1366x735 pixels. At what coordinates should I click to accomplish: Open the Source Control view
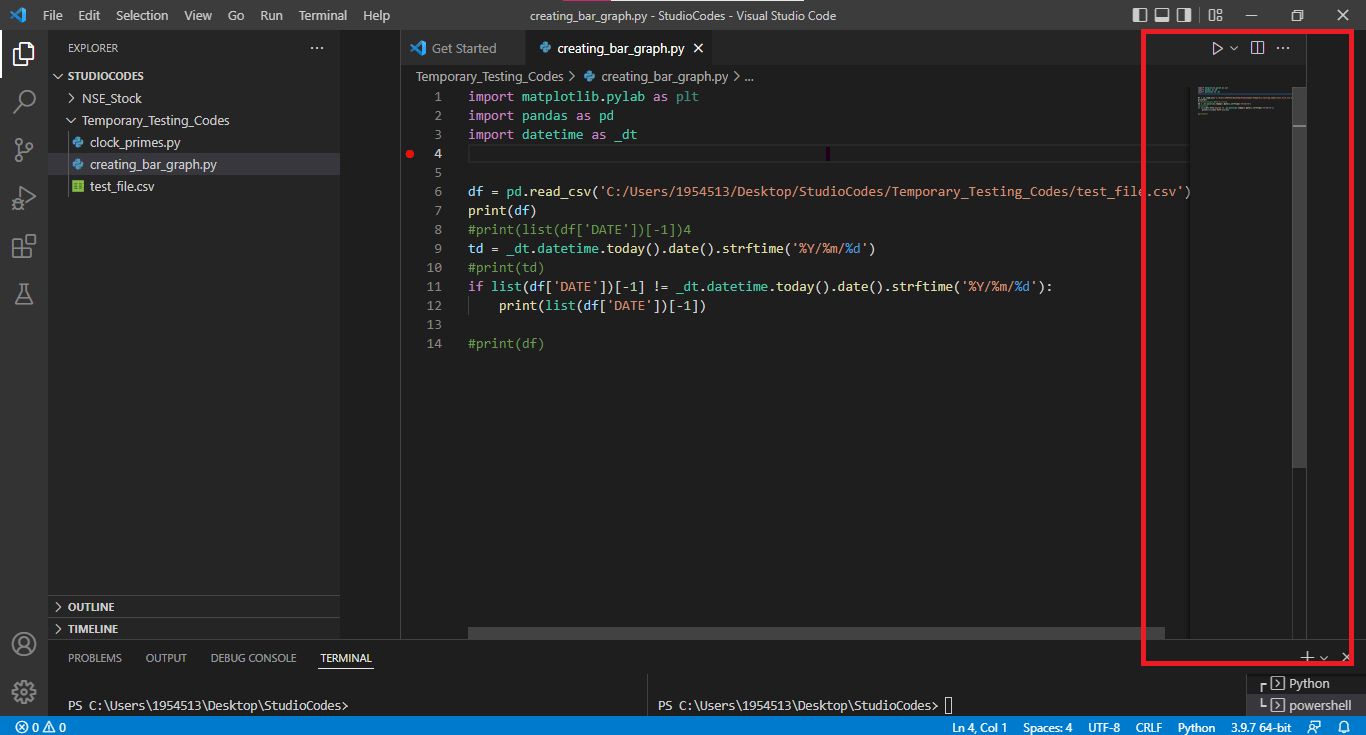click(x=24, y=150)
